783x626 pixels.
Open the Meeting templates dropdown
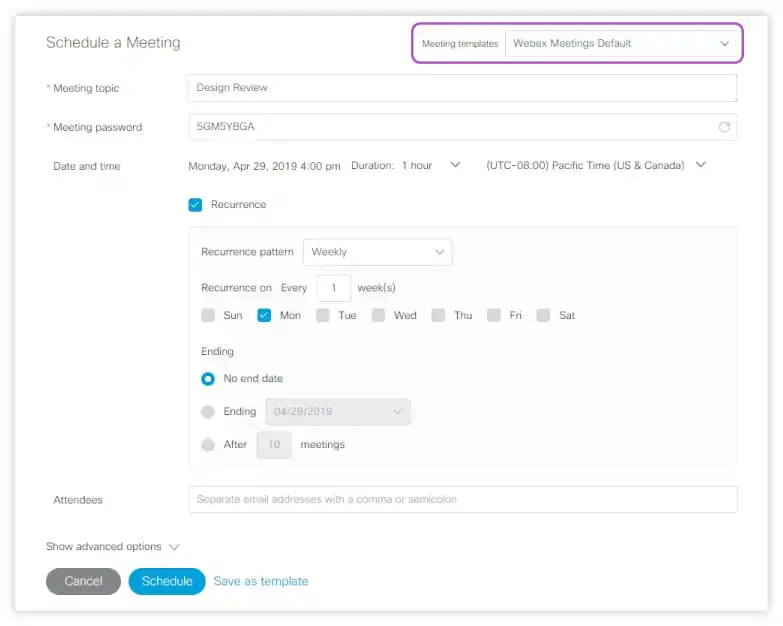pyautogui.click(x=620, y=43)
